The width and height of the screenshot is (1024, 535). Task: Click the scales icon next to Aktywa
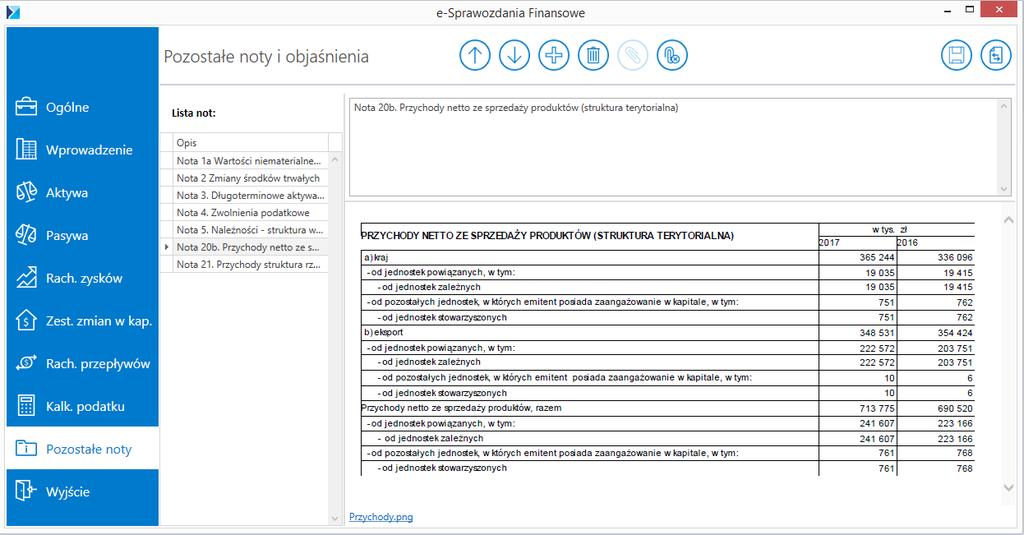pos(26,192)
